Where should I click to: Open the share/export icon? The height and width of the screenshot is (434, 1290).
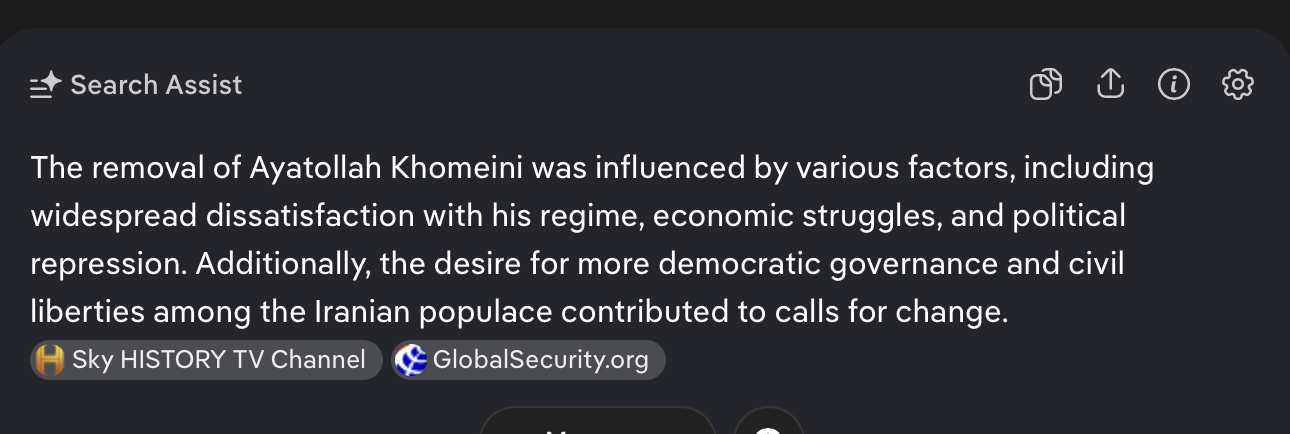tap(1110, 85)
